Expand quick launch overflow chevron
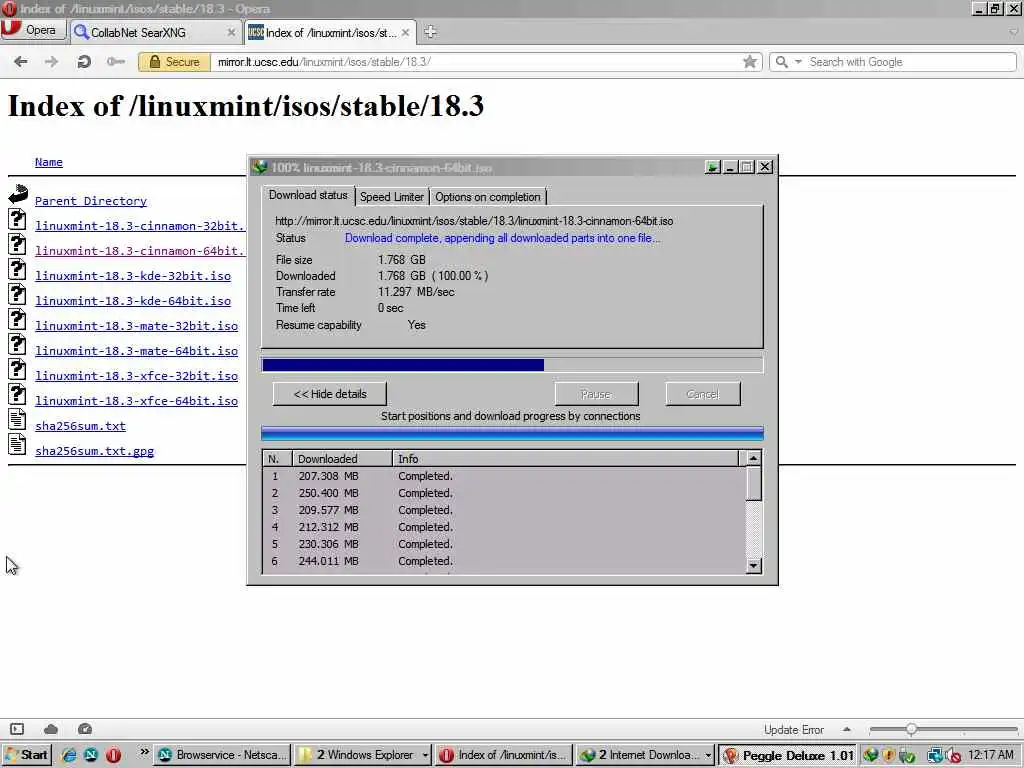 coord(144,752)
